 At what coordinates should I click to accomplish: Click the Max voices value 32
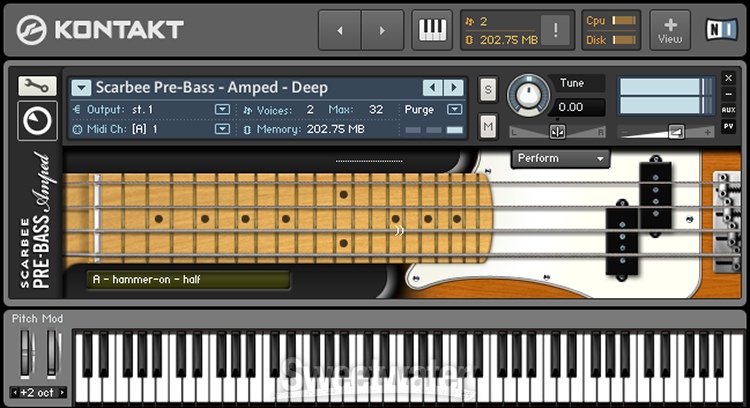click(x=376, y=110)
